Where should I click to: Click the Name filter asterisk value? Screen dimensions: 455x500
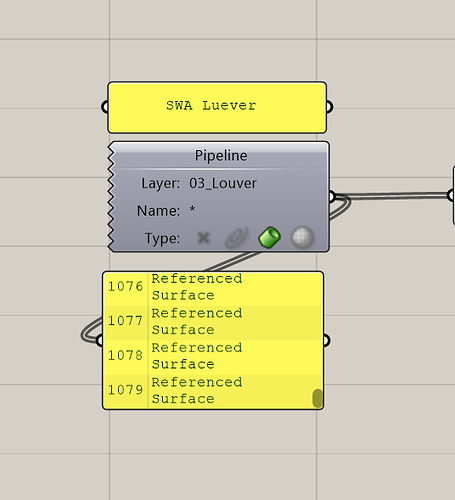coord(192,210)
